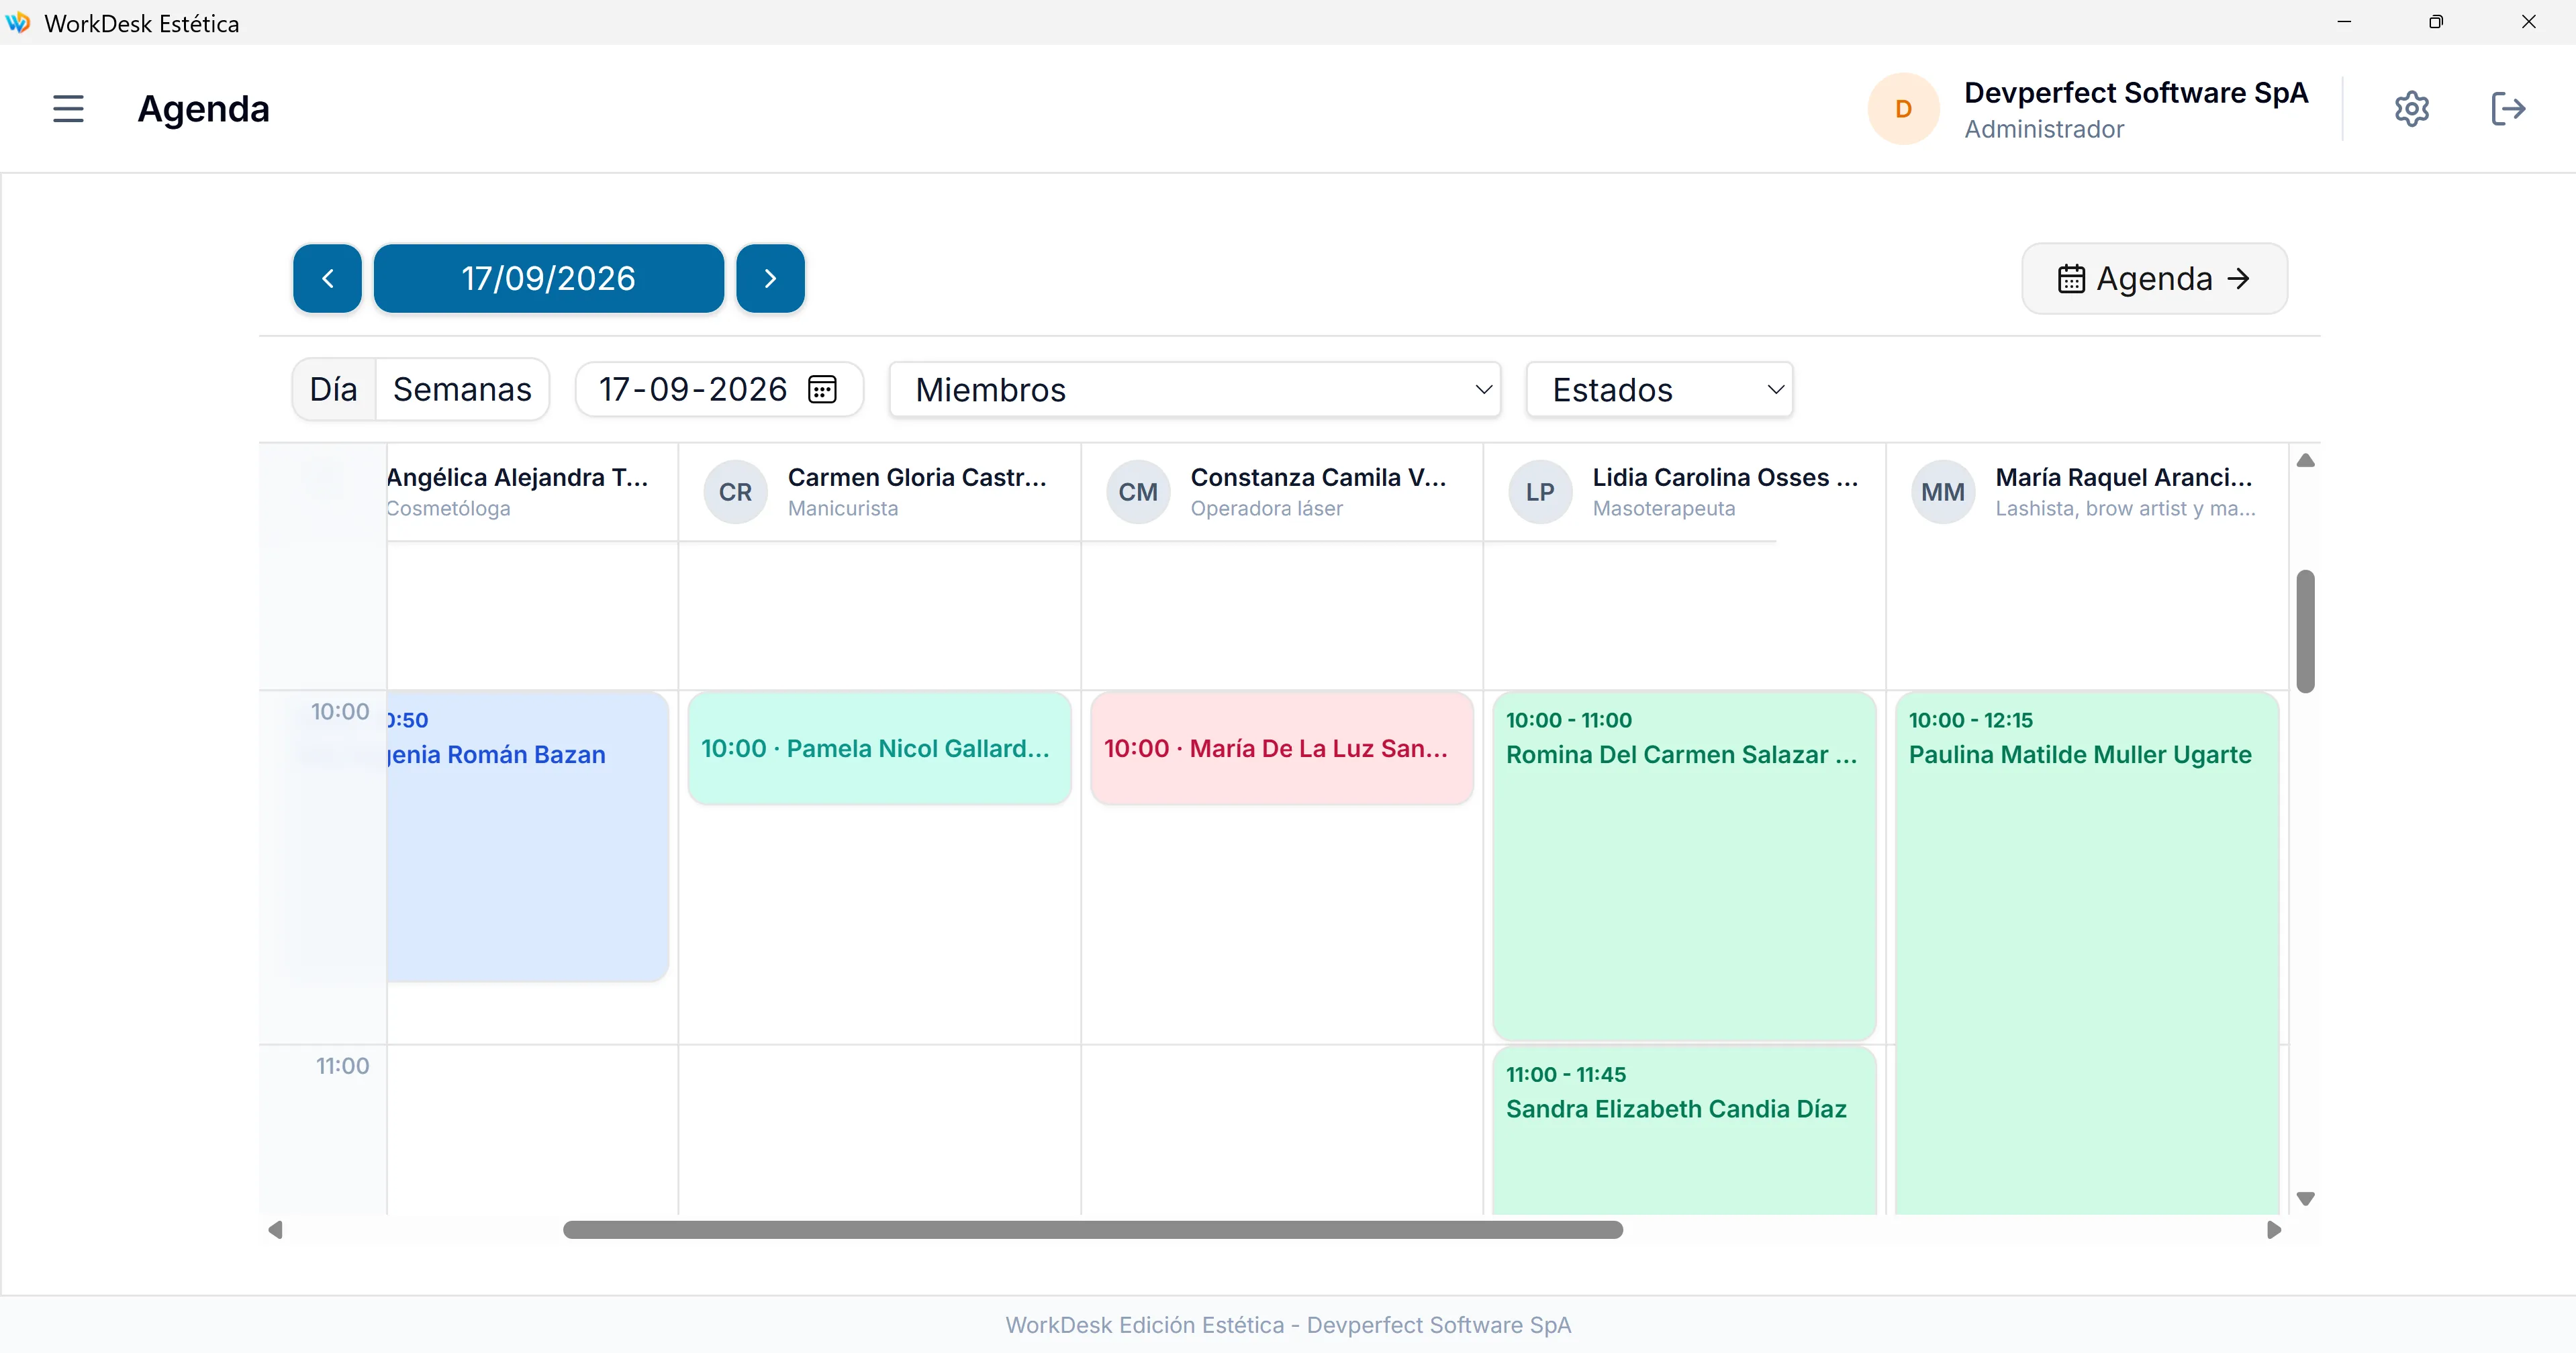Click the Angélica Alejandra column header
2576x1353 pixels.
coord(532,492)
